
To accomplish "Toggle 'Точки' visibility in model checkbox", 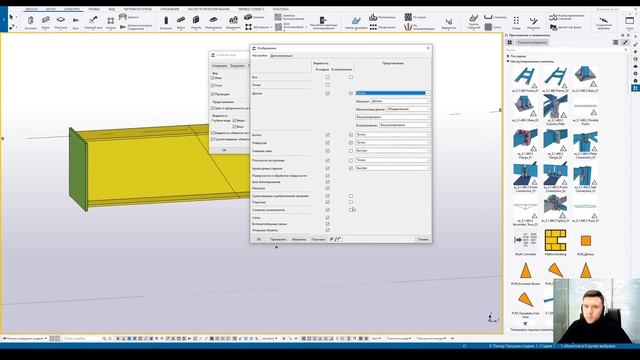I will (x=327, y=85).
